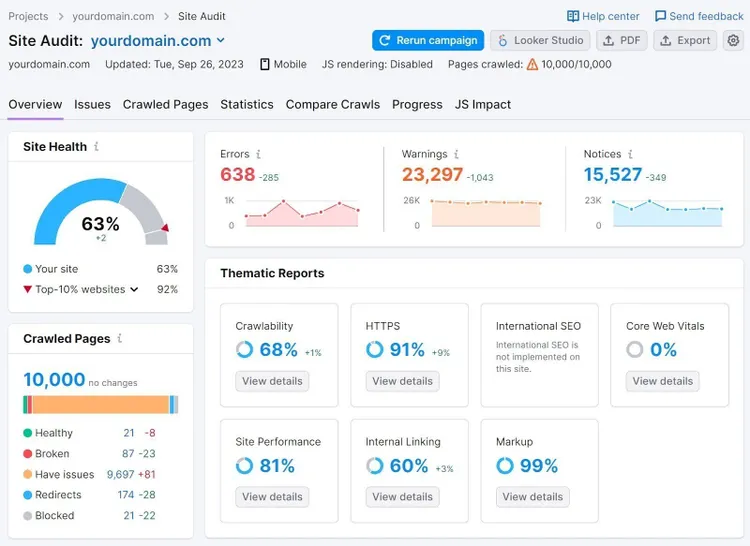
Task: Click the Errors info icon
Action: click(258, 154)
